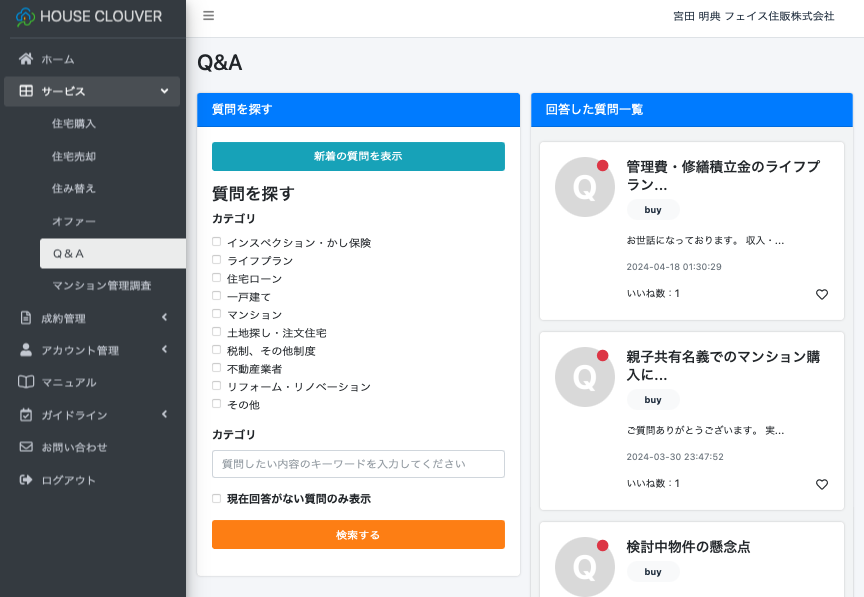The width and height of the screenshot is (864, 597).
Task: Open マニュアル in the sidebar
Action: coord(69,383)
